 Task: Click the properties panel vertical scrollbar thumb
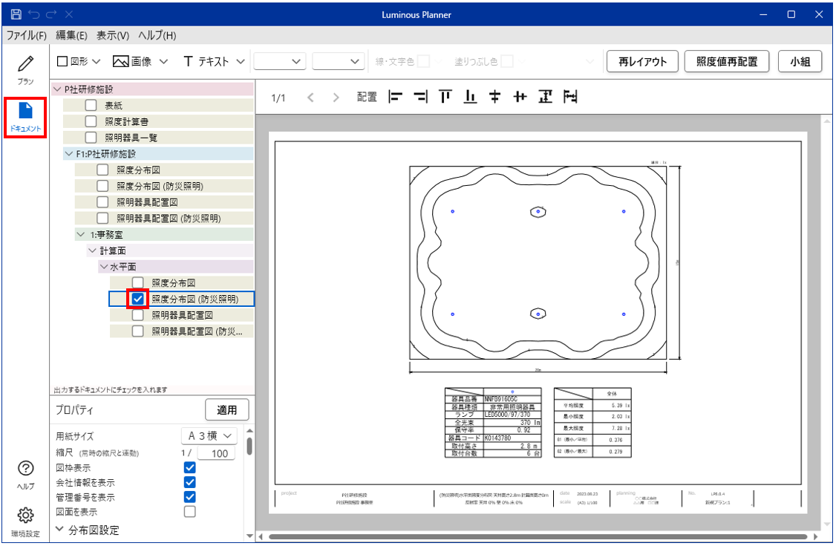[250, 446]
